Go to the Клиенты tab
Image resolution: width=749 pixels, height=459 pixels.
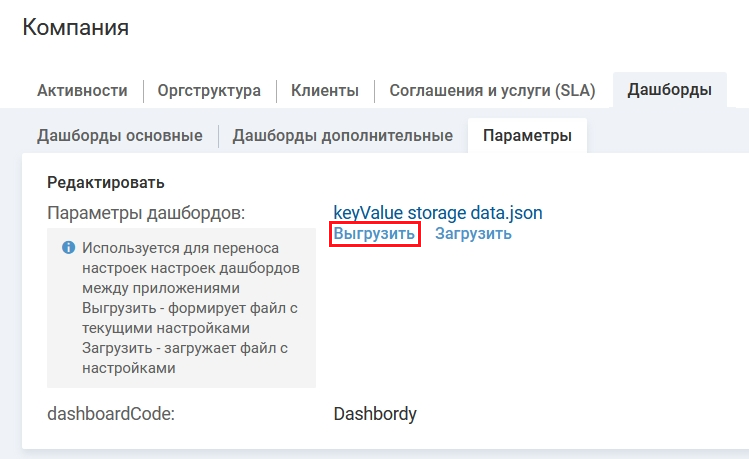[325, 91]
